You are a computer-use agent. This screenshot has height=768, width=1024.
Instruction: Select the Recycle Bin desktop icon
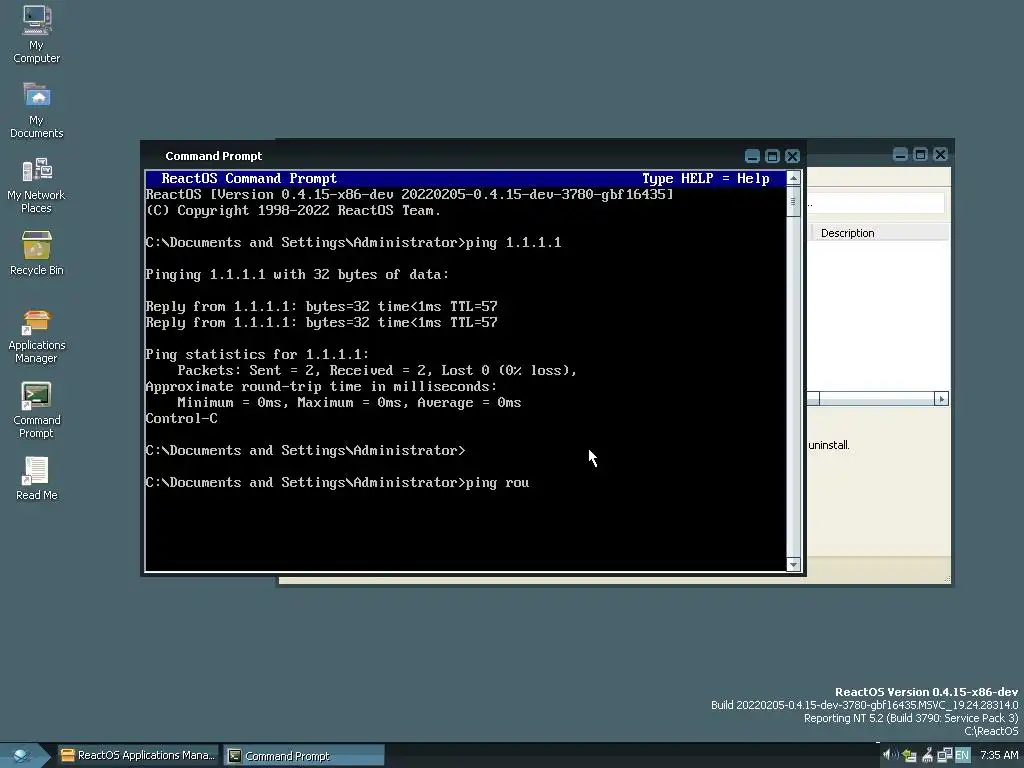pos(37,253)
